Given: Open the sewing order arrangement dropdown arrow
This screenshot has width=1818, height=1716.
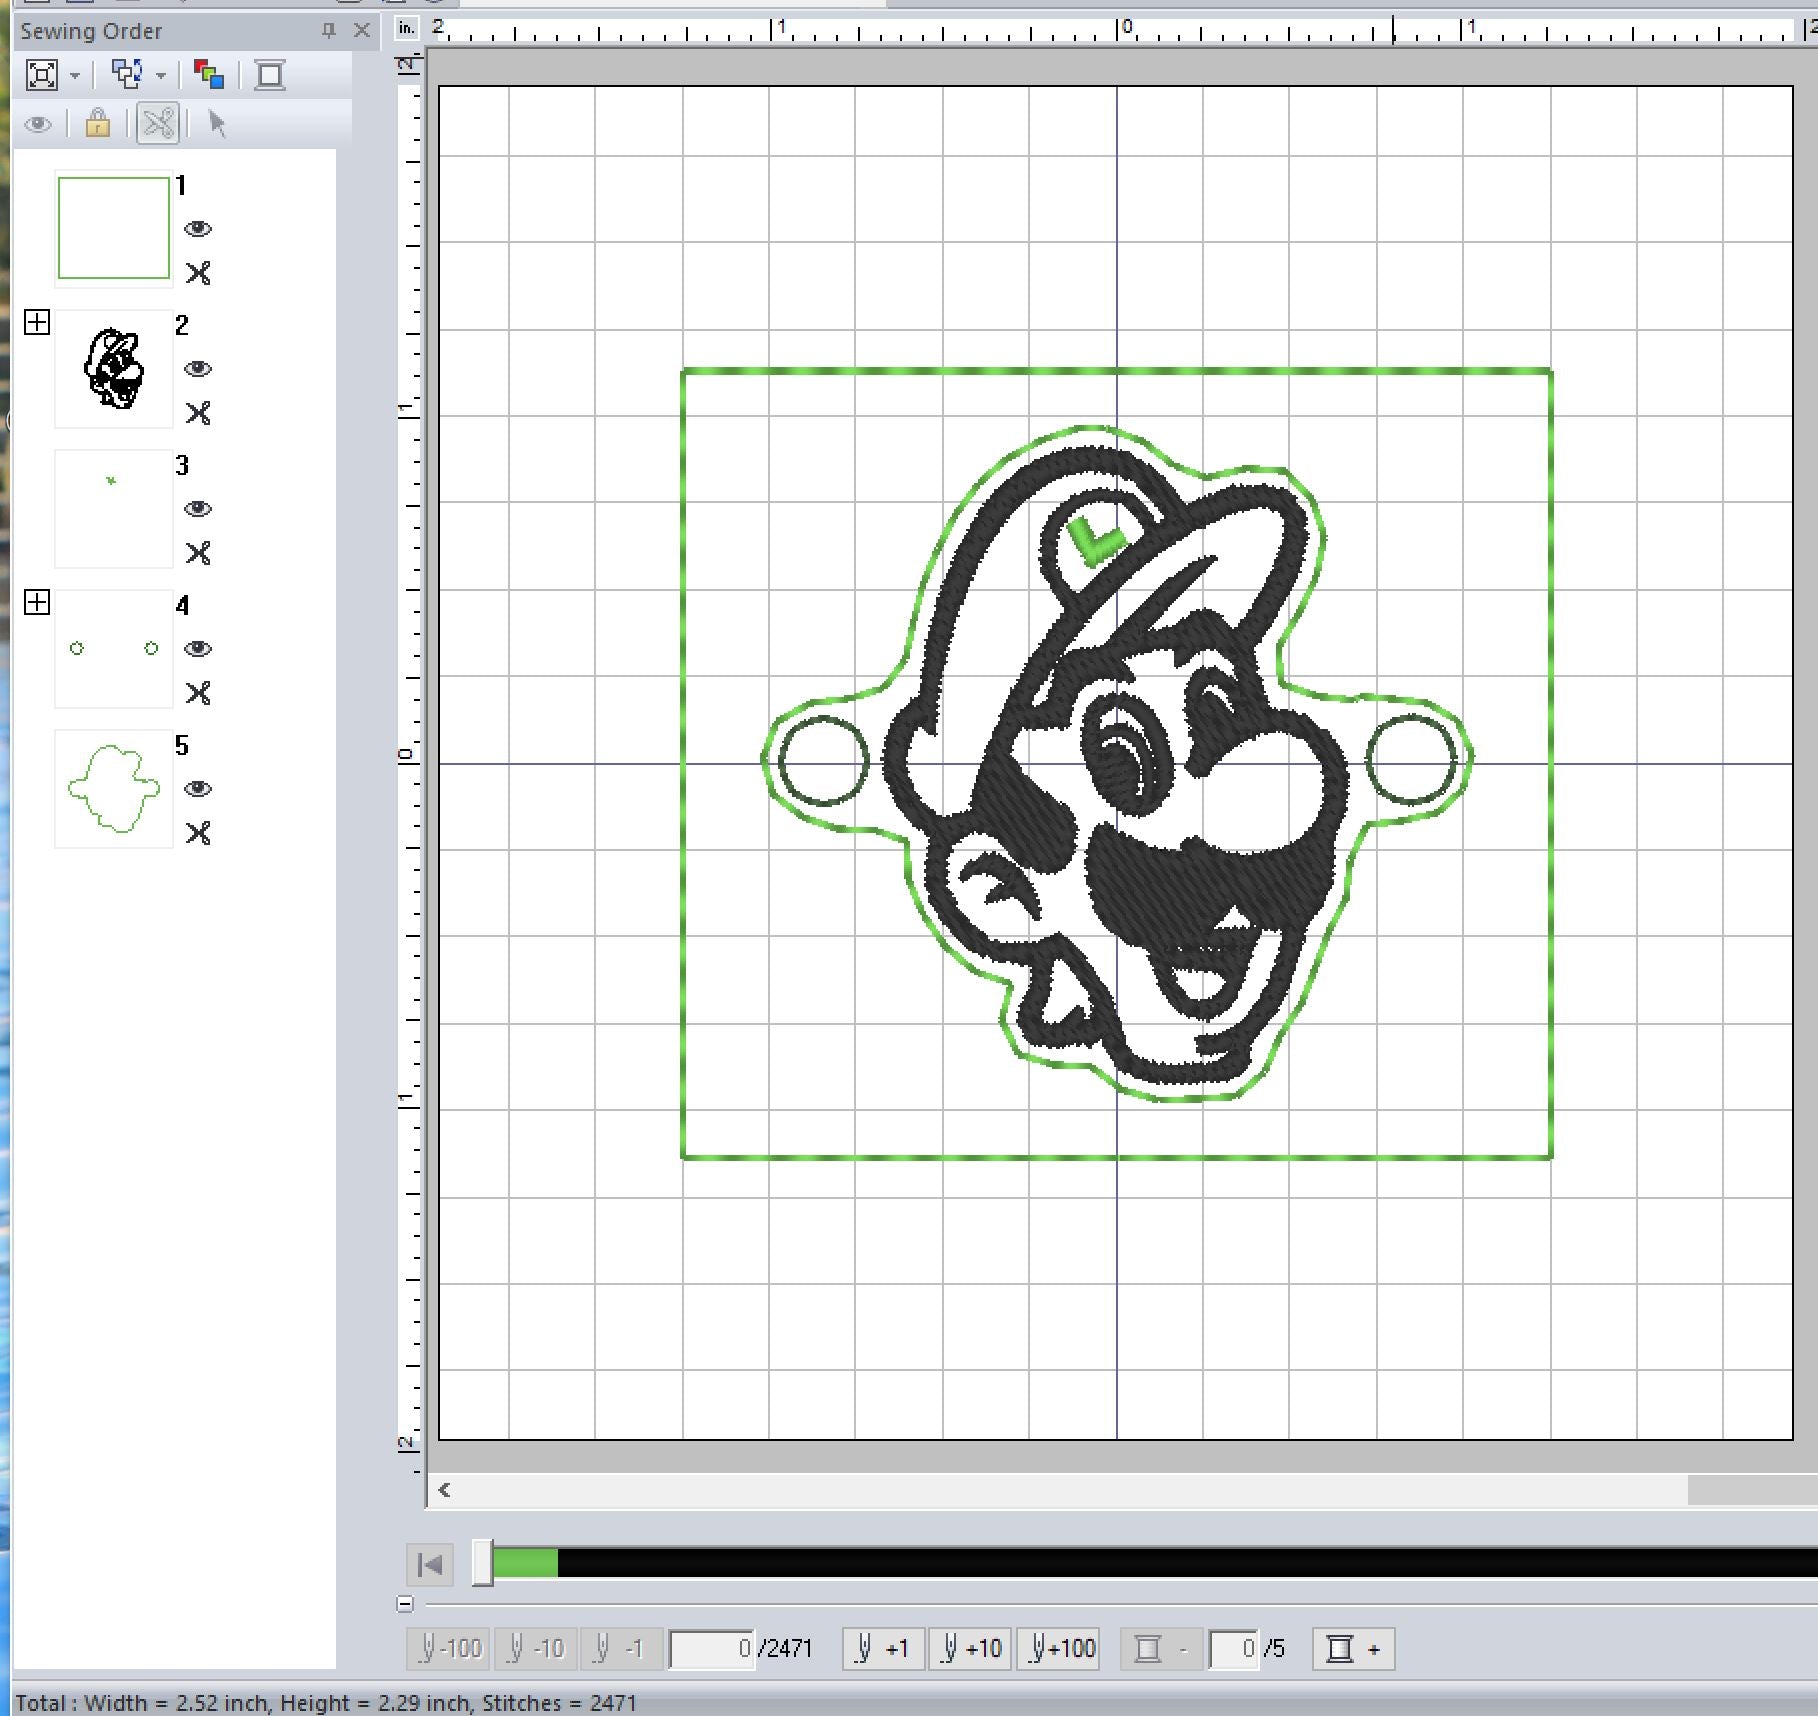Looking at the screenshot, I should (x=160, y=76).
